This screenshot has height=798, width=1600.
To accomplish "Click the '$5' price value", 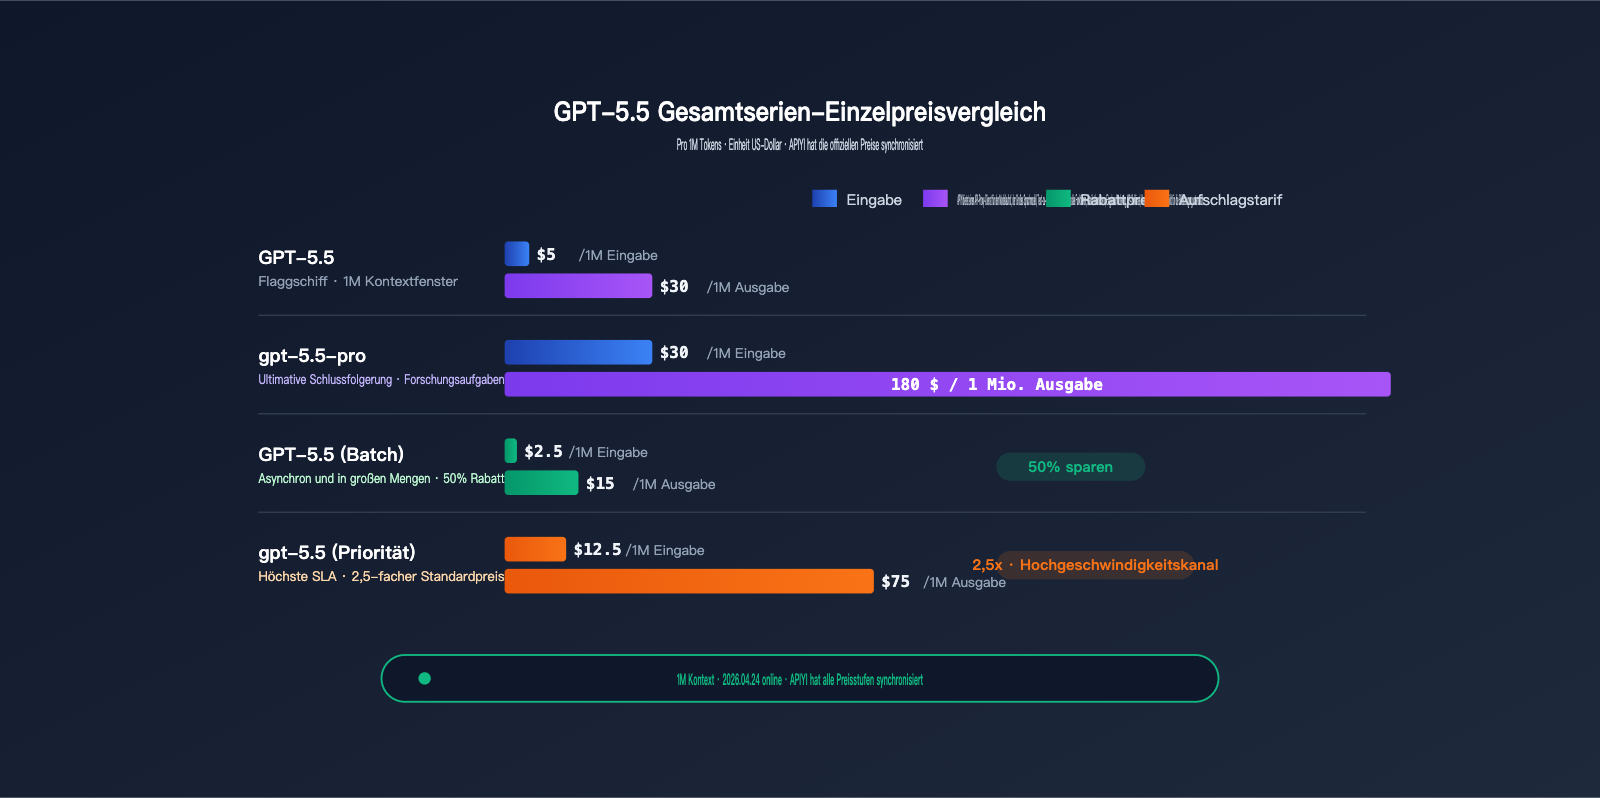I will tap(546, 254).
